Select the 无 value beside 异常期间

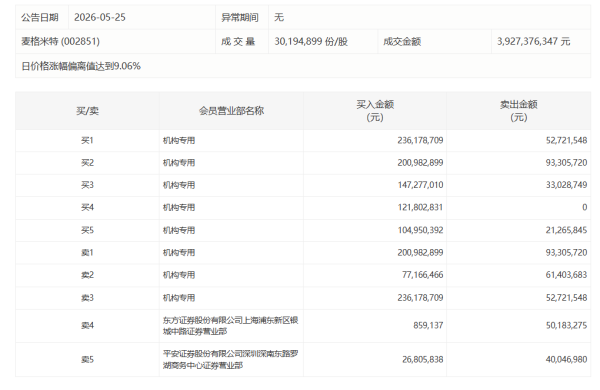point(279,18)
